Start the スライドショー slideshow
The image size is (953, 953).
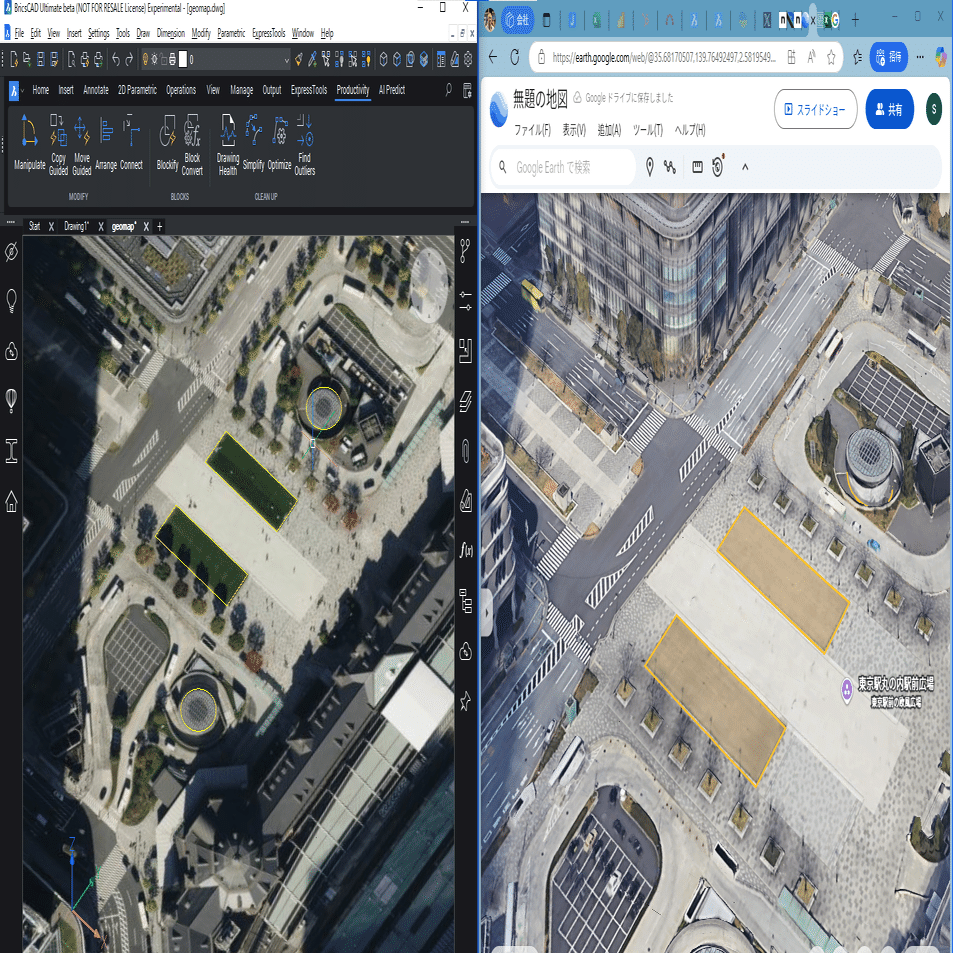[816, 109]
